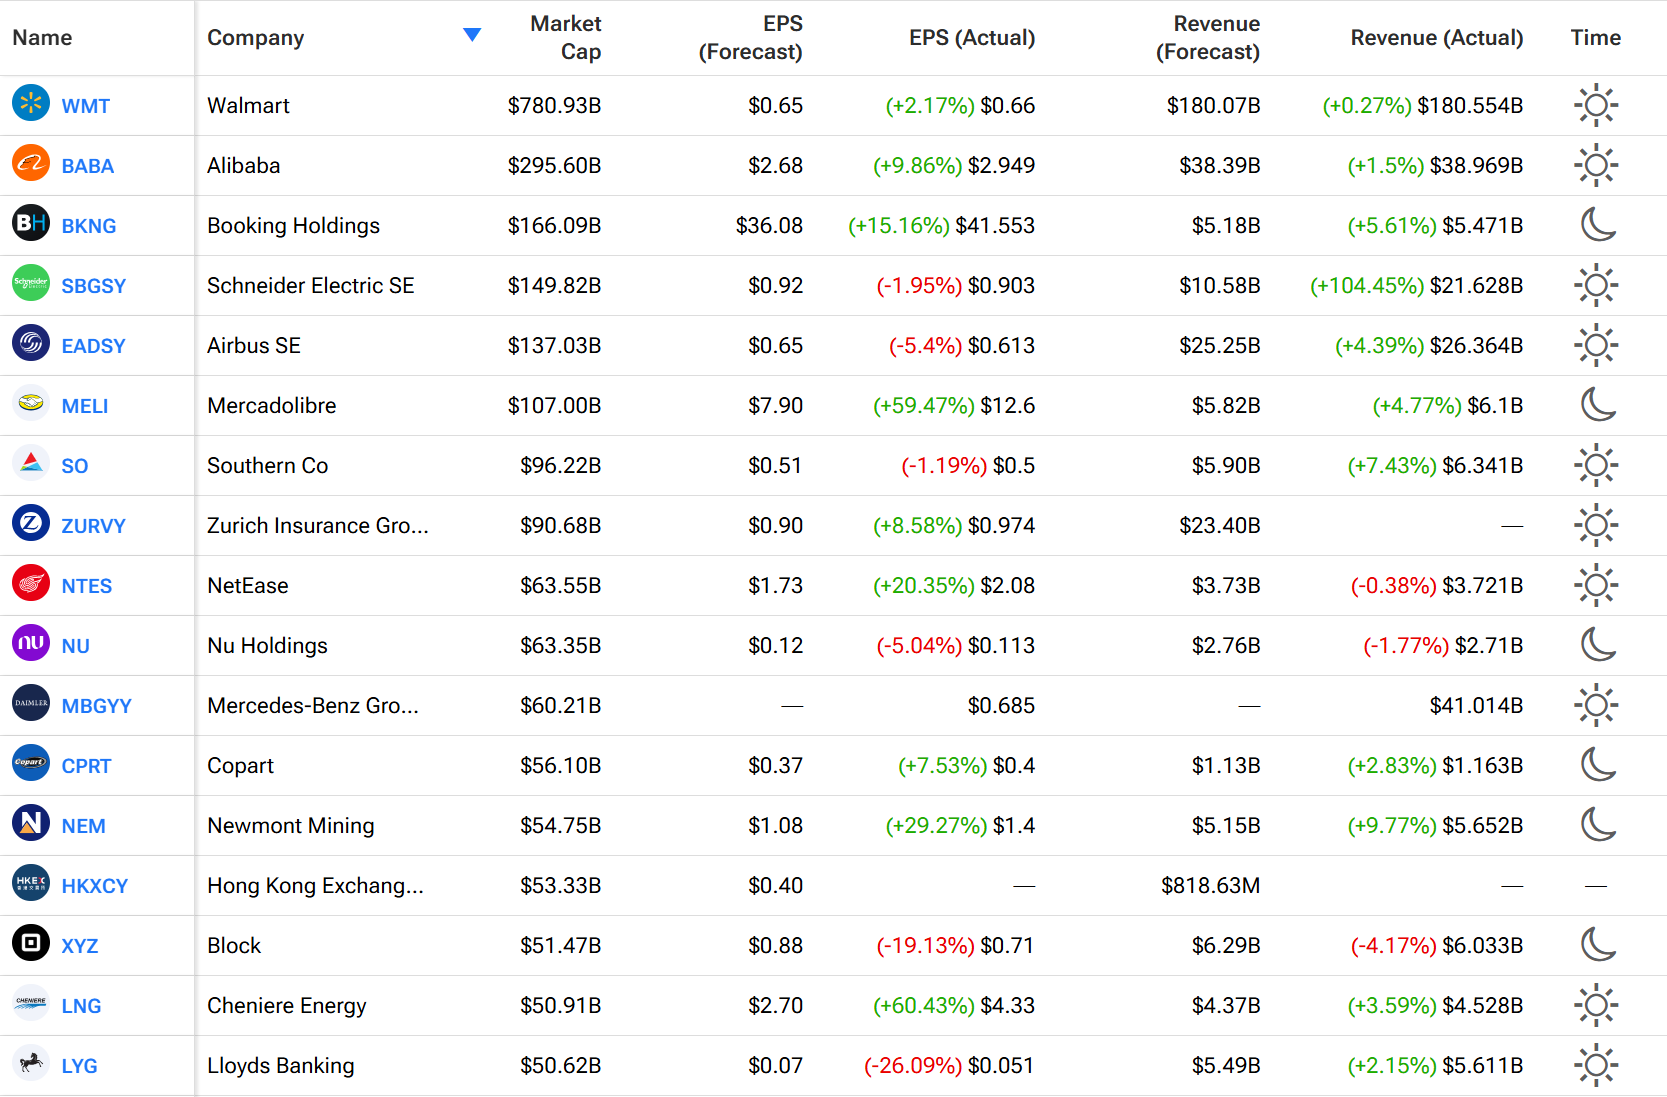Open the BABA ticker link
This screenshot has height=1097, width=1667.
tap(87, 166)
